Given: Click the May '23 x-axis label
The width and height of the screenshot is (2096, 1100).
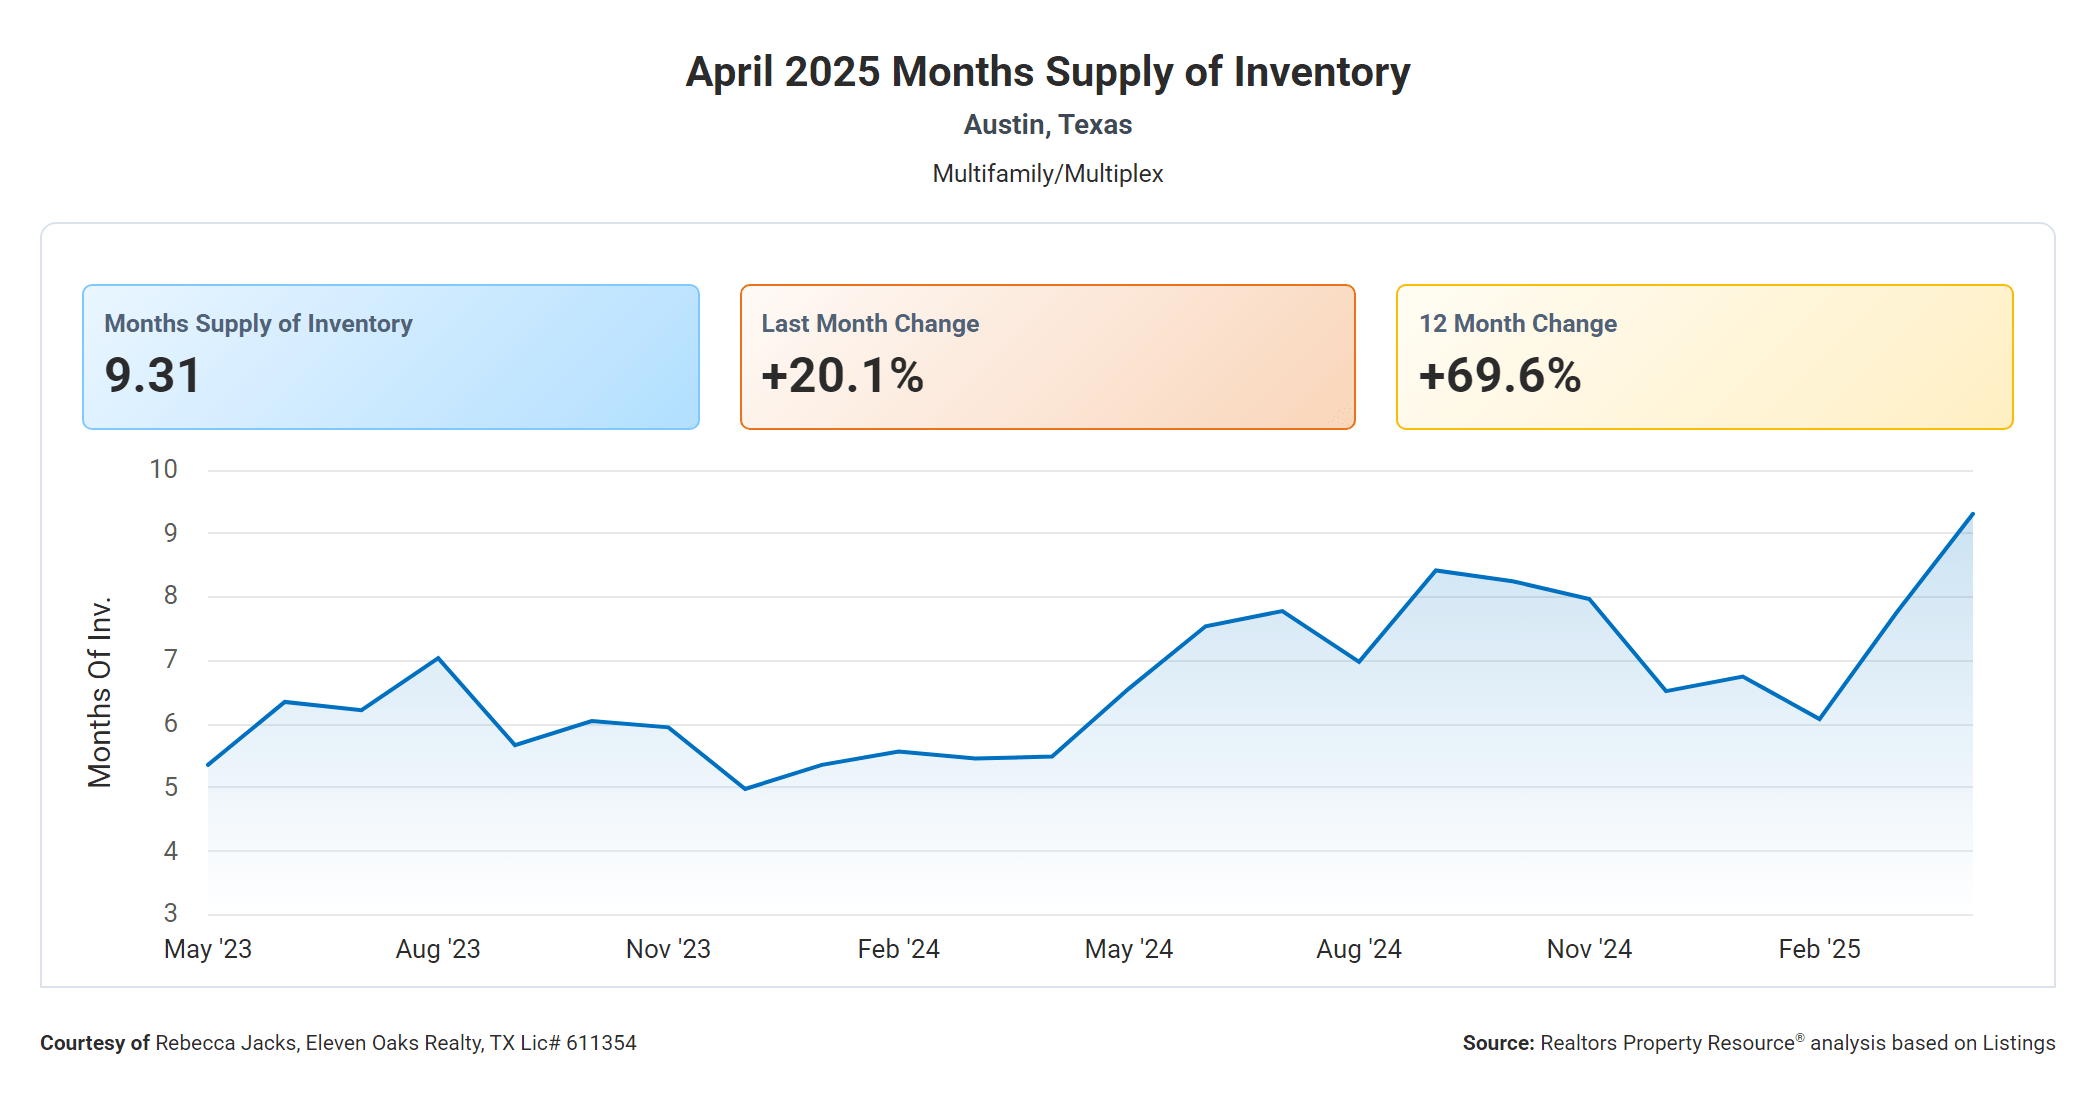Looking at the screenshot, I should coord(208,949).
